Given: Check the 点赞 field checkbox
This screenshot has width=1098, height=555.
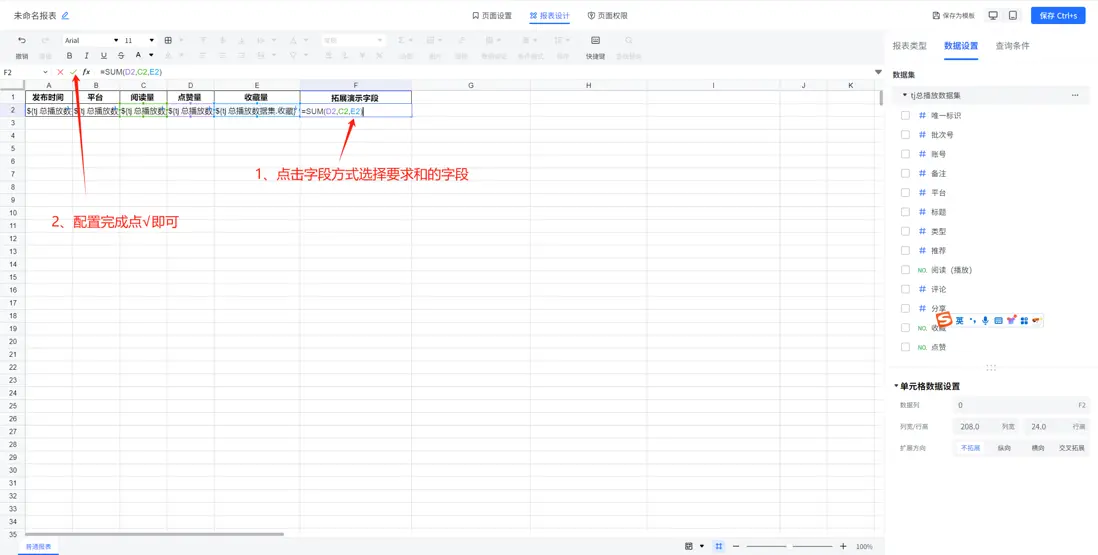Looking at the screenshot, I should 905,347.
